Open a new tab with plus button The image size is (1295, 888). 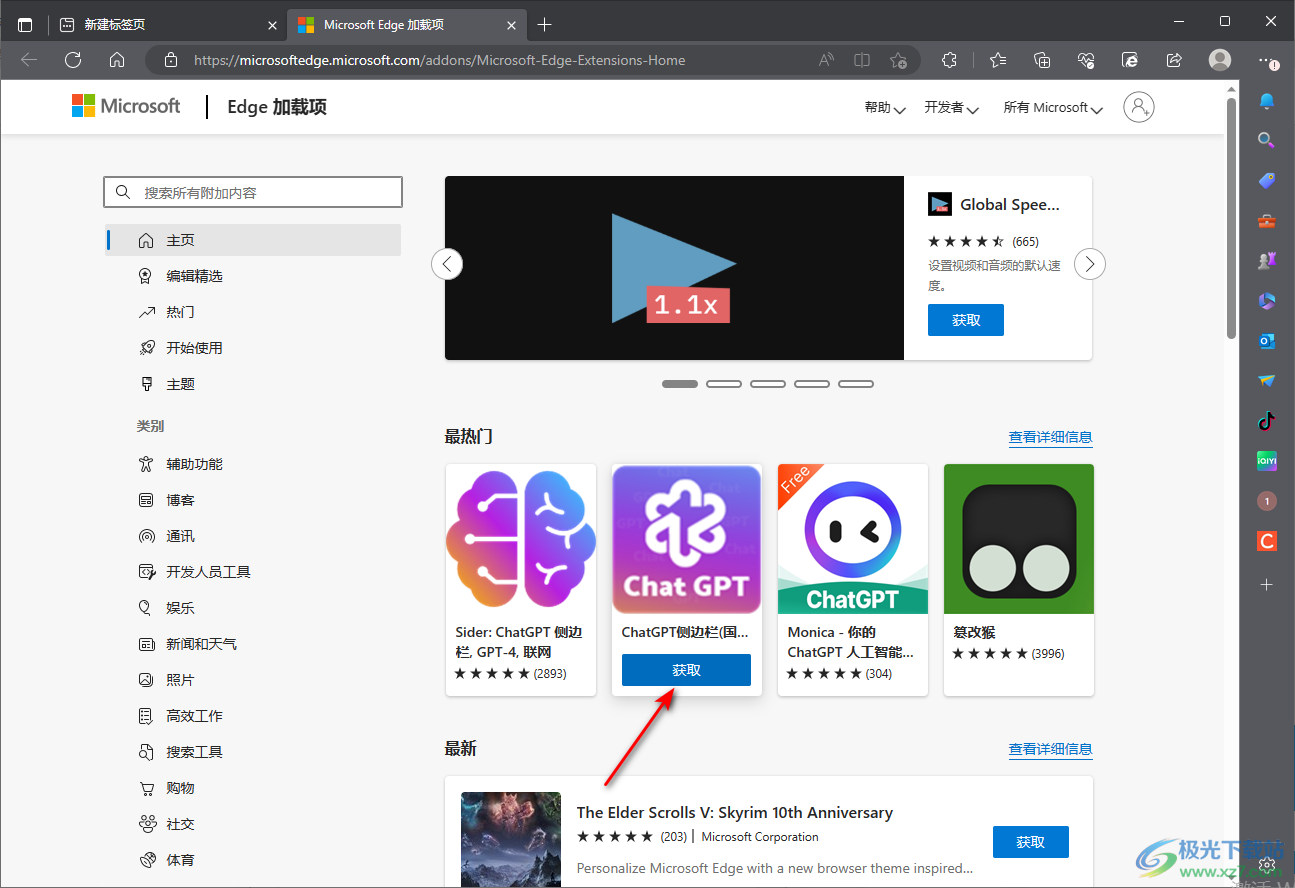click(x=544, y=24)
